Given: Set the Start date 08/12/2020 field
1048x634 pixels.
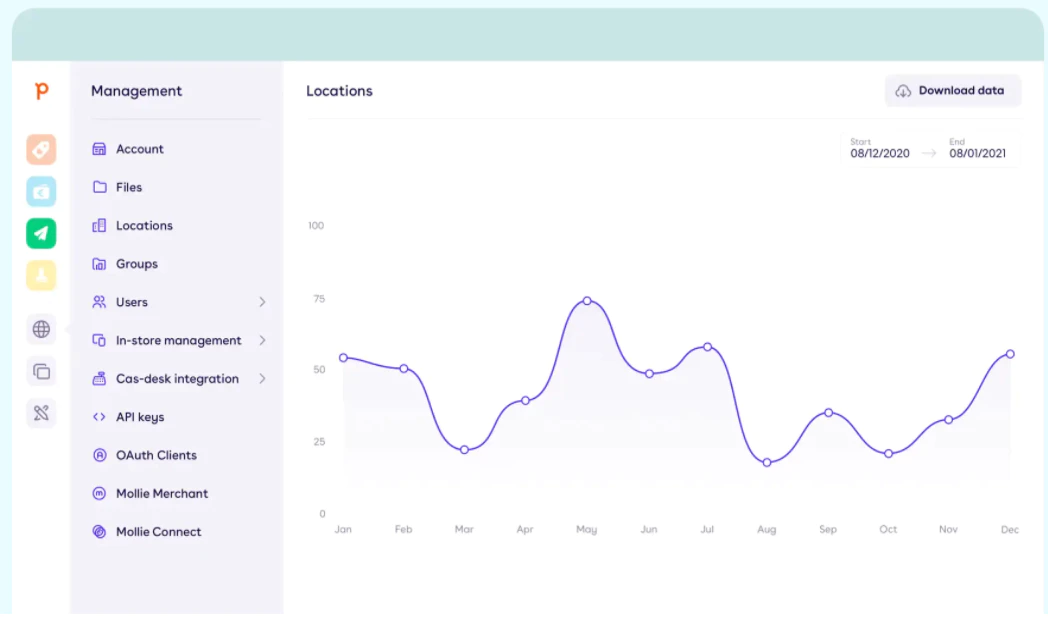Looking at the screenshot, I should (880, 148).
